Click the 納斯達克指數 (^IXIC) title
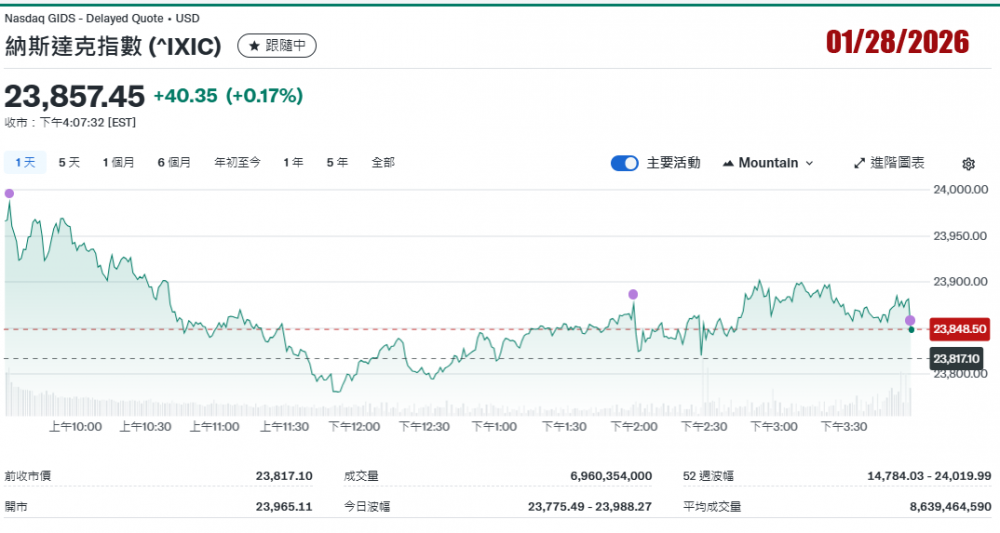This screenshot has height=533, width=1000. point(113,46)
